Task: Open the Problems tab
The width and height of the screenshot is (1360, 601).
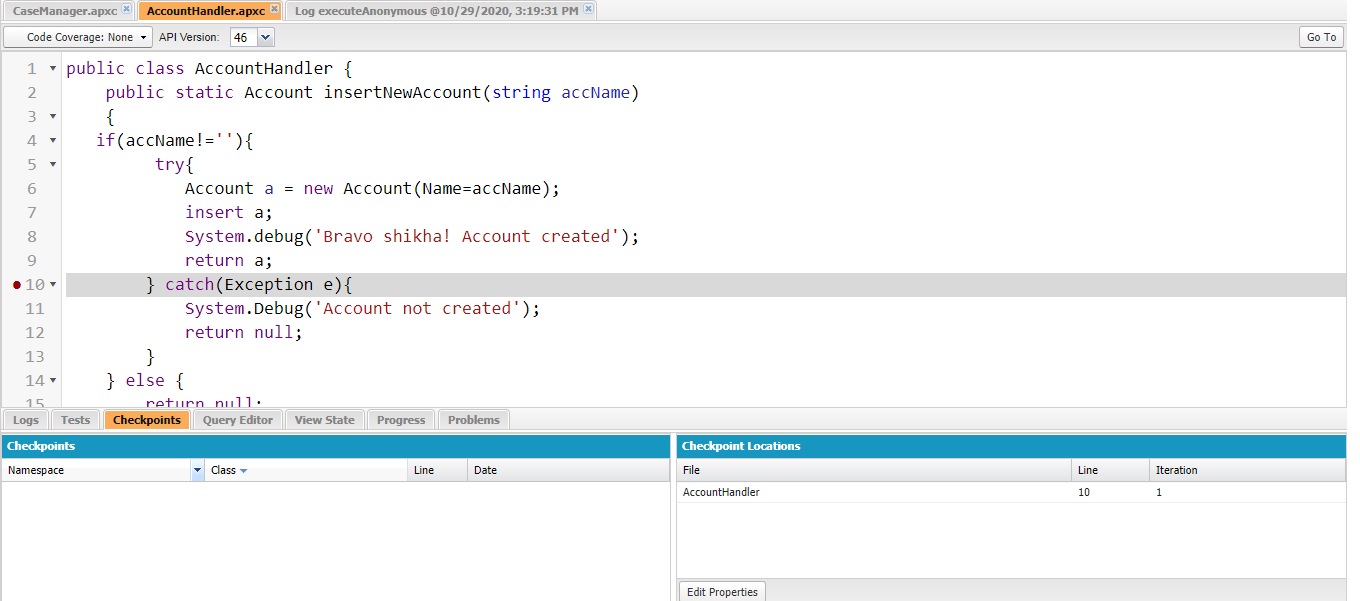Action: (473, 420)
